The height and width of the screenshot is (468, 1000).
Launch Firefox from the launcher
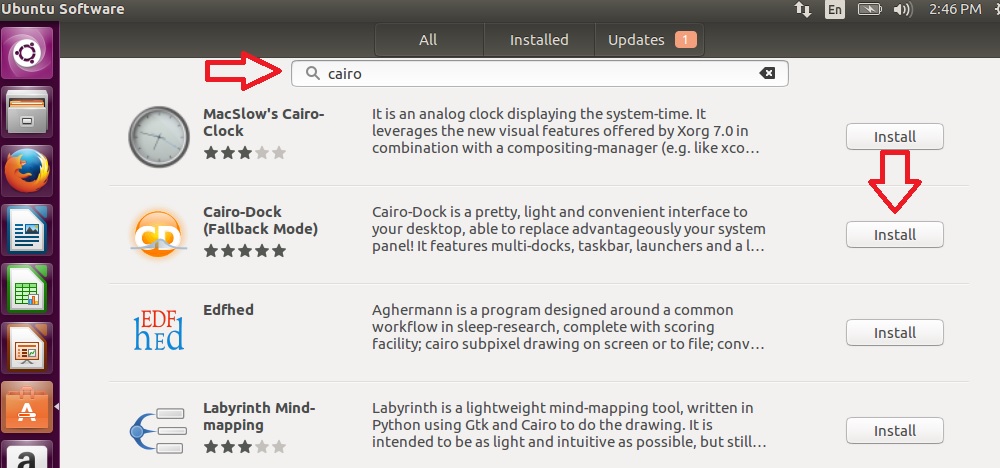click(x=27, y=171)
